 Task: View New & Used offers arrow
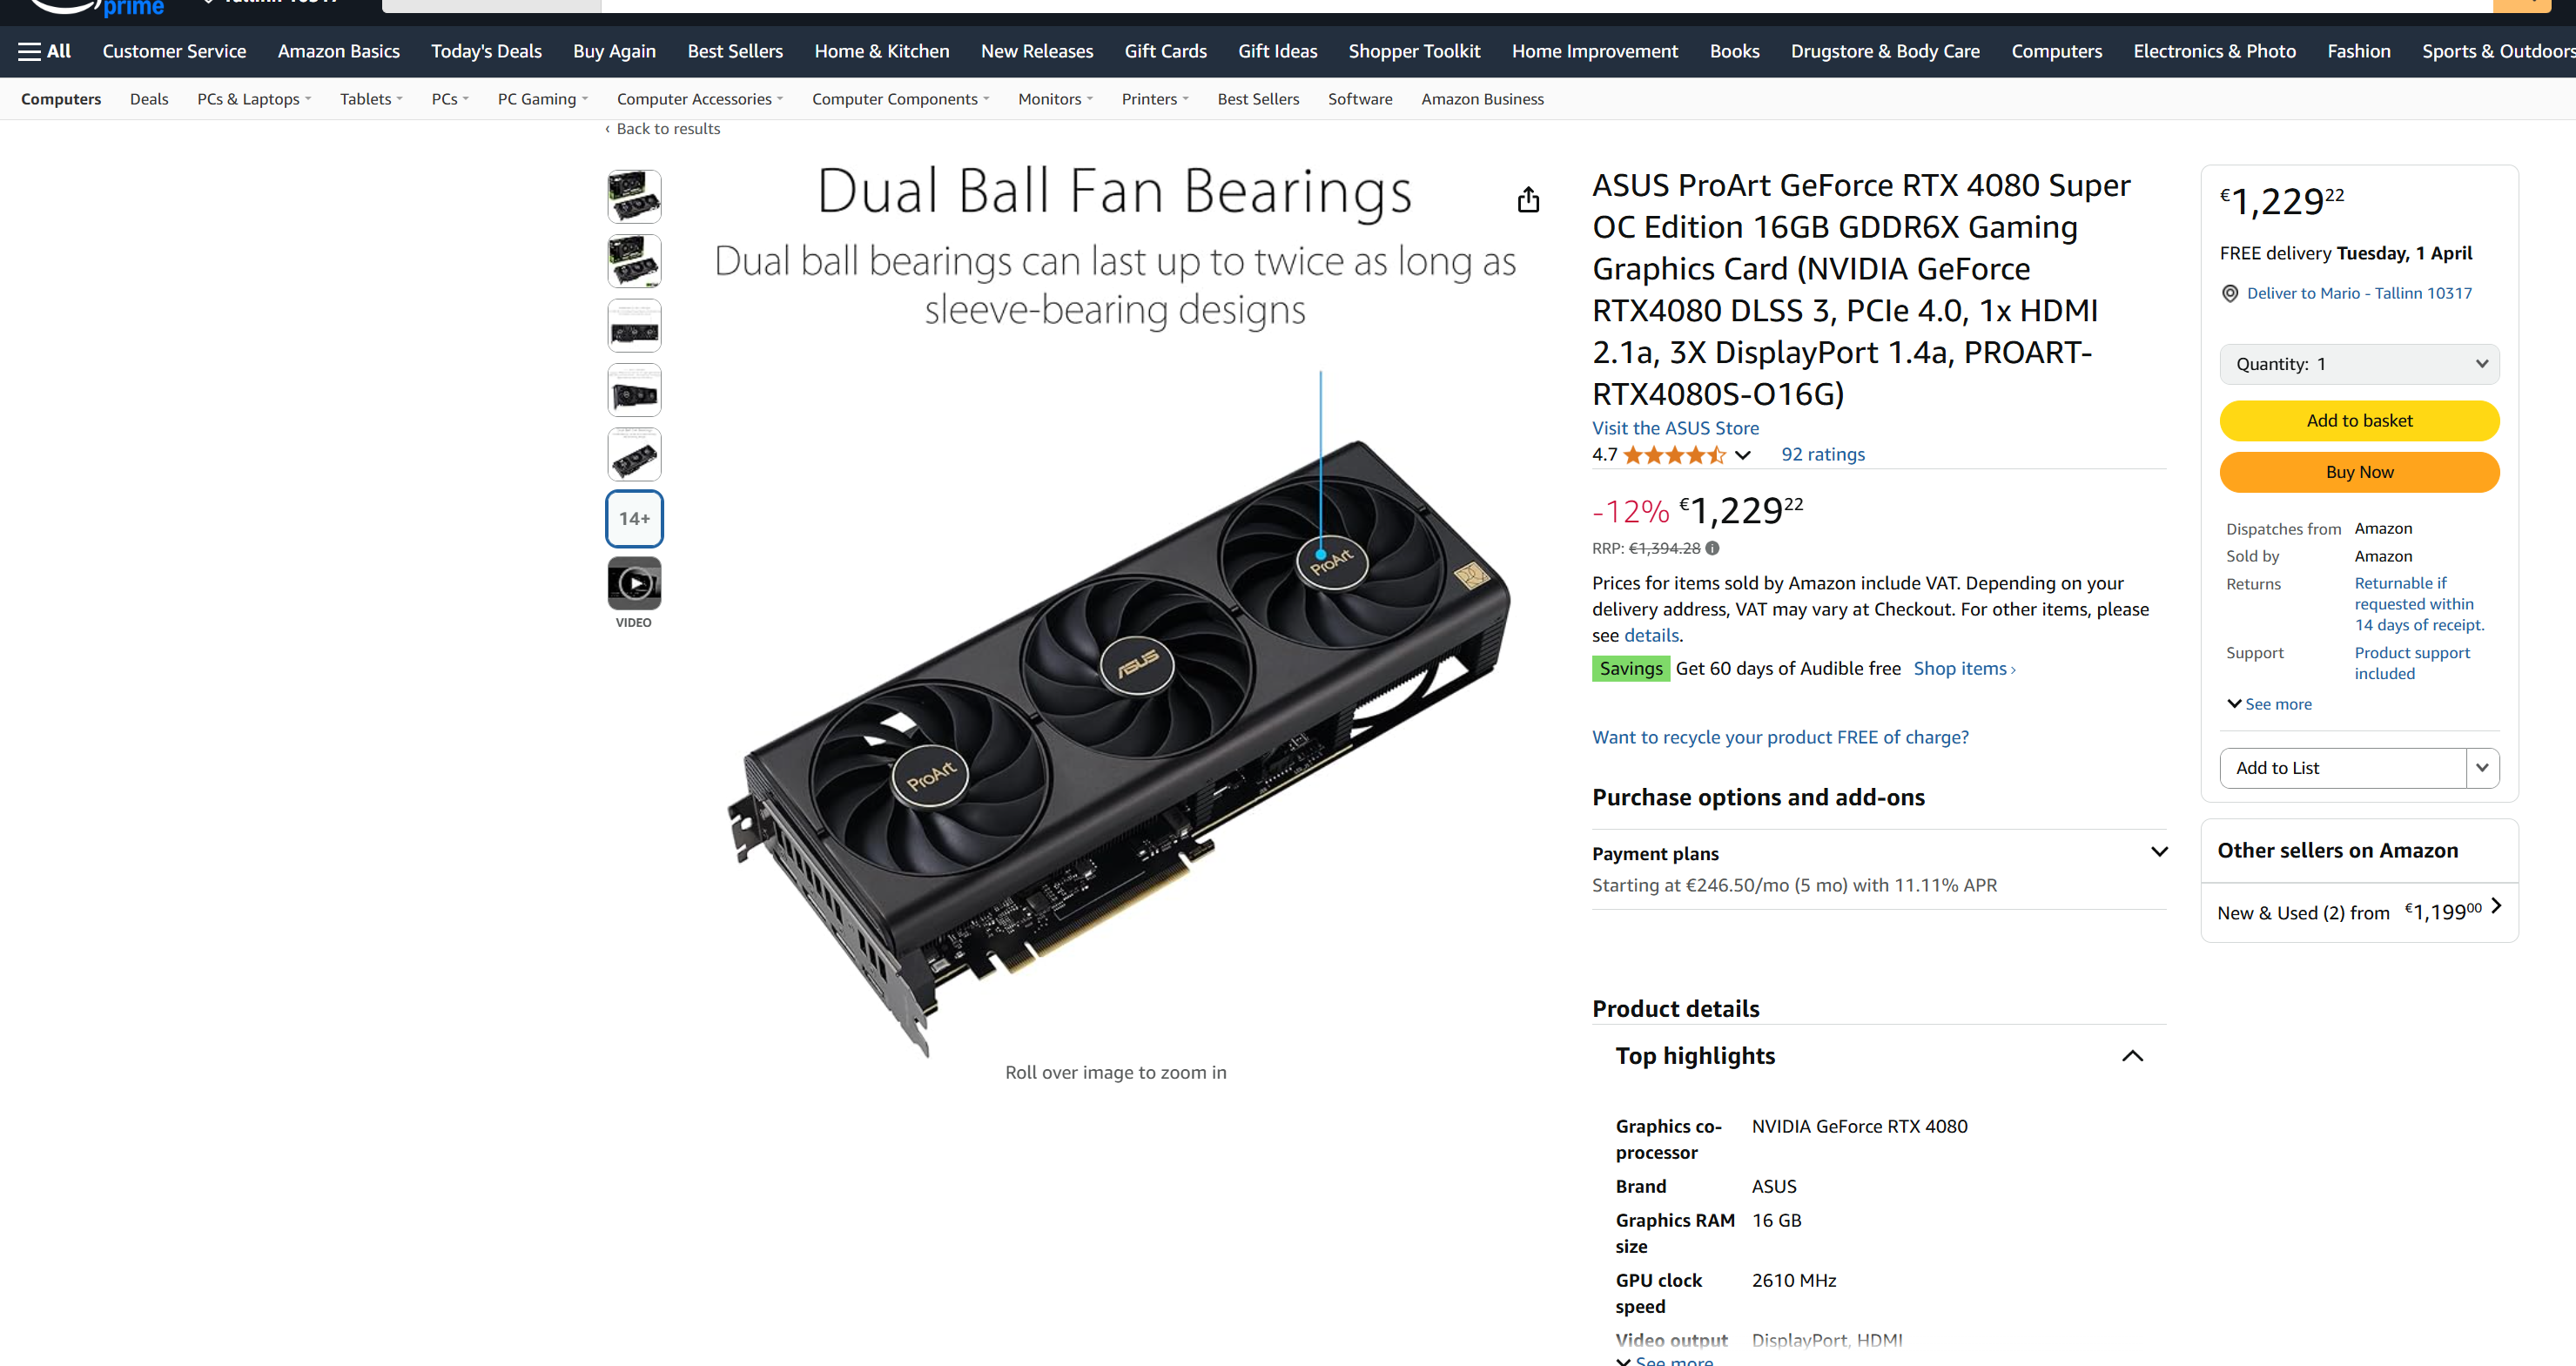click(x=2496, y=906)
